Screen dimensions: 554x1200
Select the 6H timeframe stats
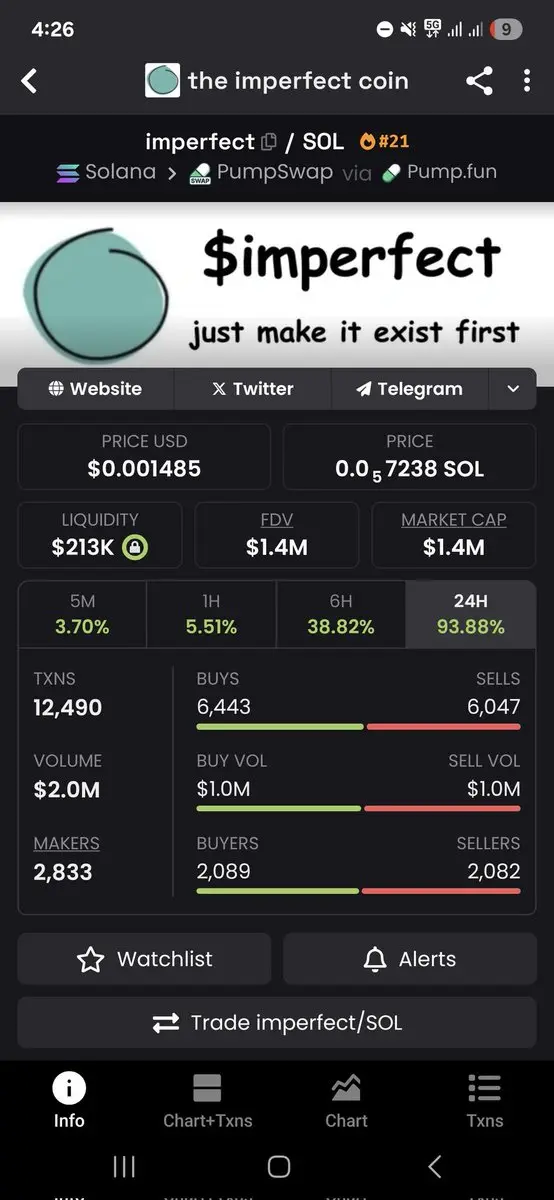click(x=341, y=615)
